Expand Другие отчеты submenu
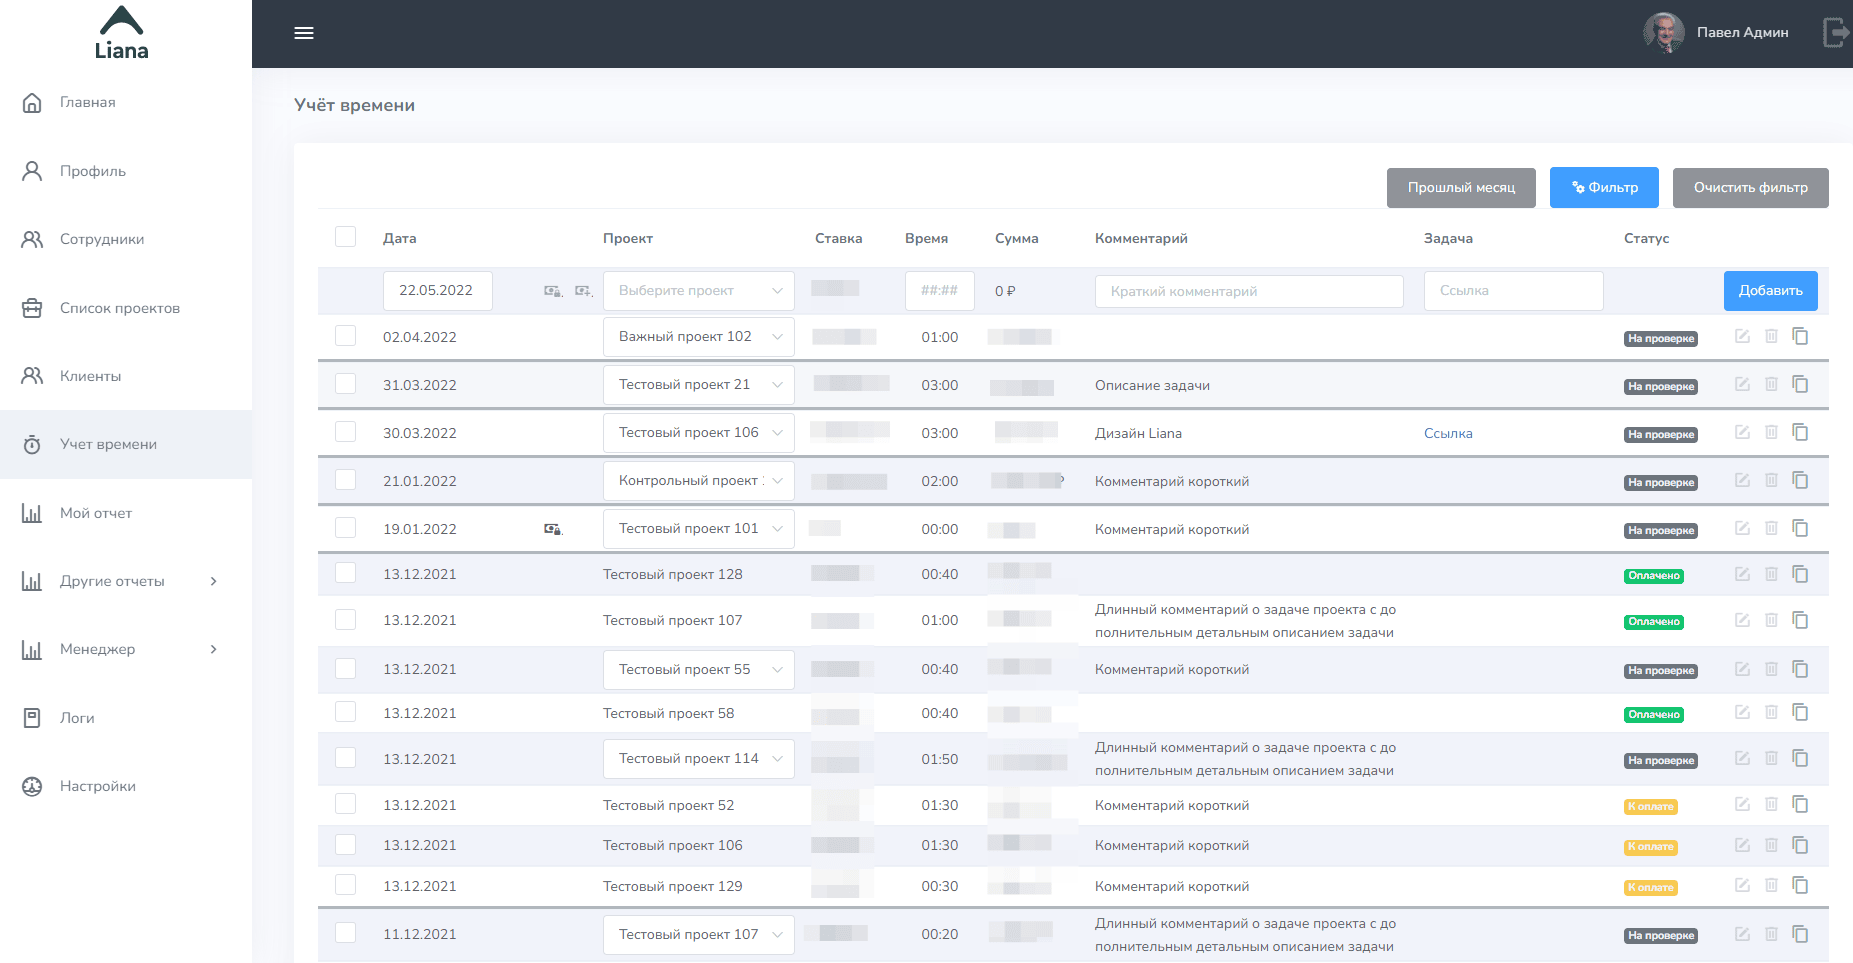The width and height of the screenshot is (1853, 963). coord(120,581)
